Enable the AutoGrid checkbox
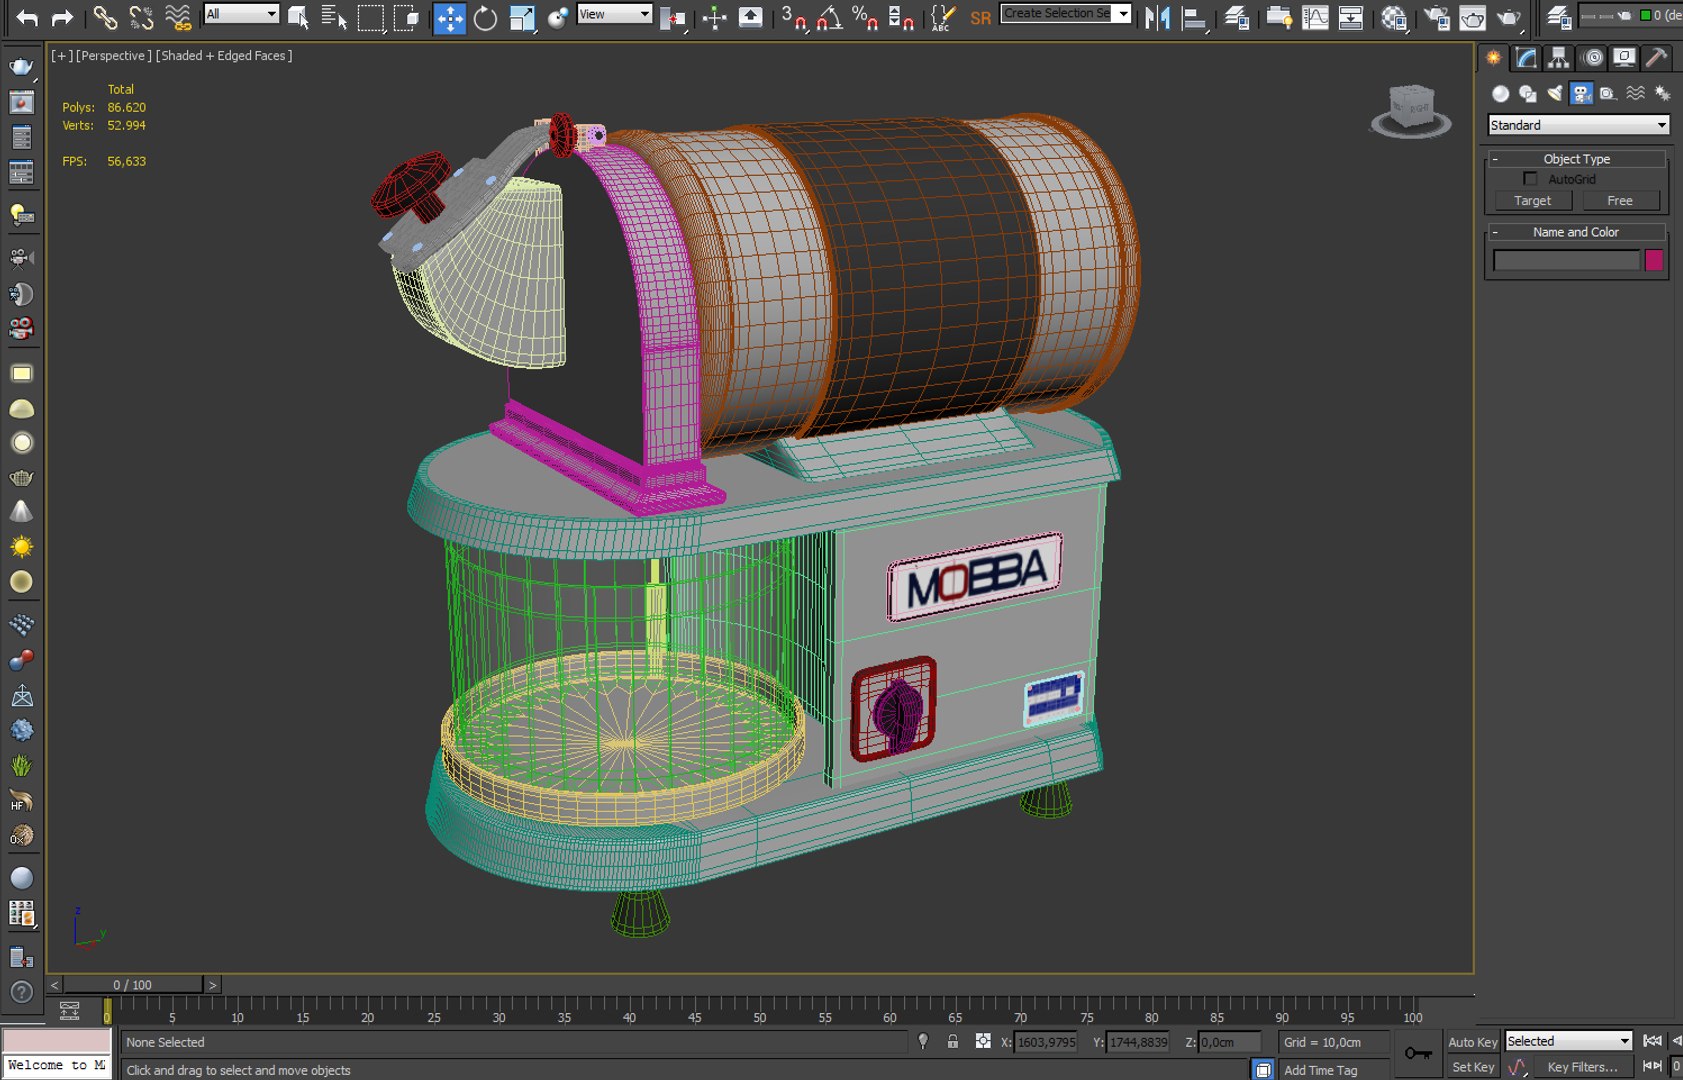The height and width of the screenshot is (1080, 1683). point(1530,178)
